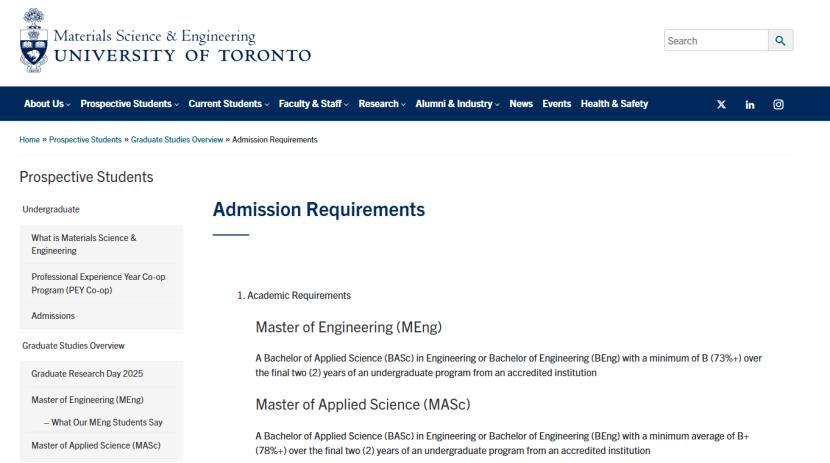Open the LinkedIn social icon
This screenshot has height=463, width=830.
(x=749, y=105)
